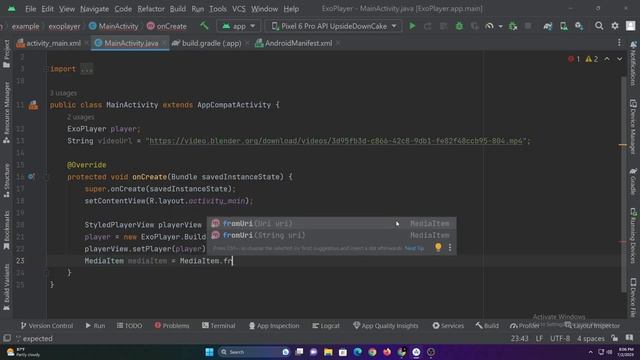The height and width of the screenshot is (360, 640).
Task: Open the SDK Manager toolbar icon
Action: click(579, 26)
